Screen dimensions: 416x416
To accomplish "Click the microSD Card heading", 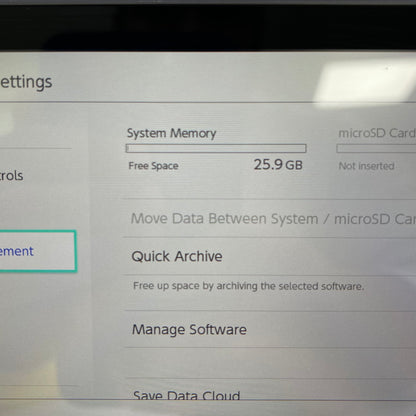I will [x=377, y=133].
